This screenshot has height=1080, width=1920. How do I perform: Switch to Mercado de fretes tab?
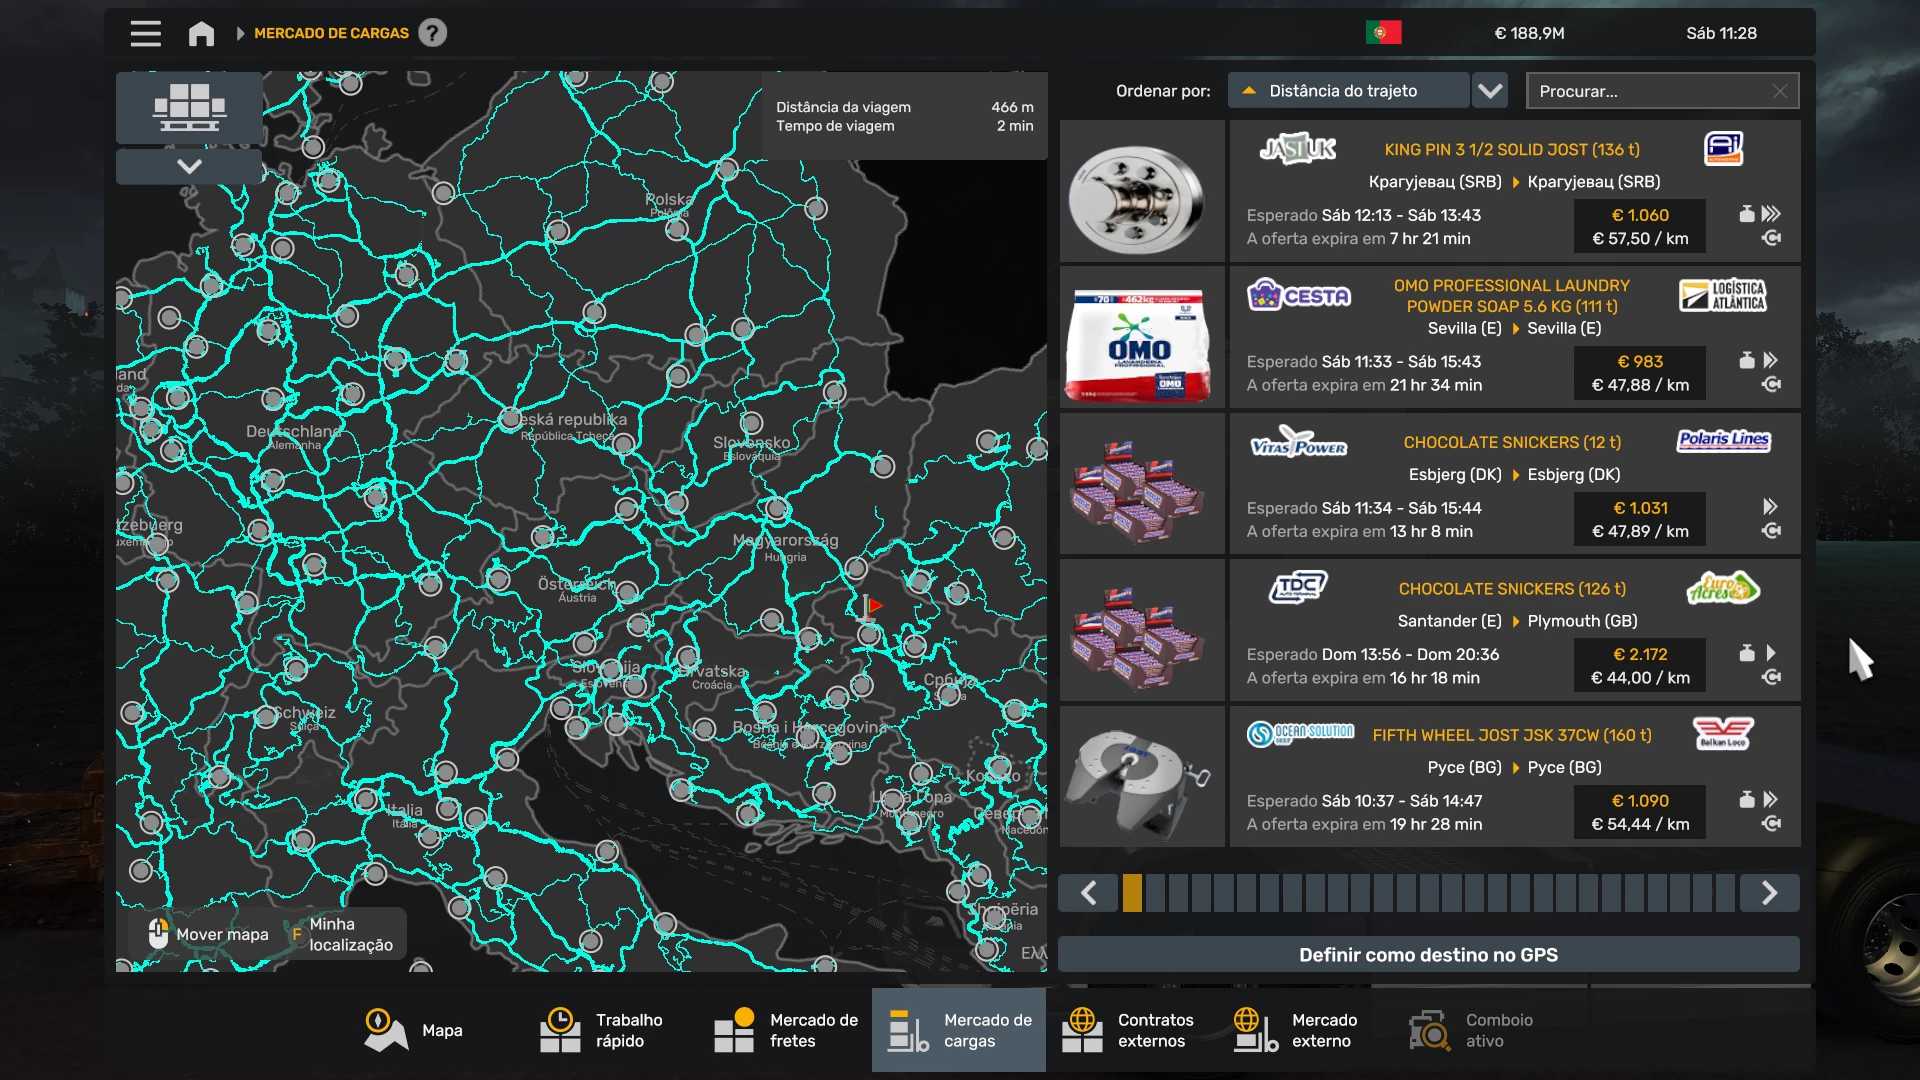click(787, 1030)
